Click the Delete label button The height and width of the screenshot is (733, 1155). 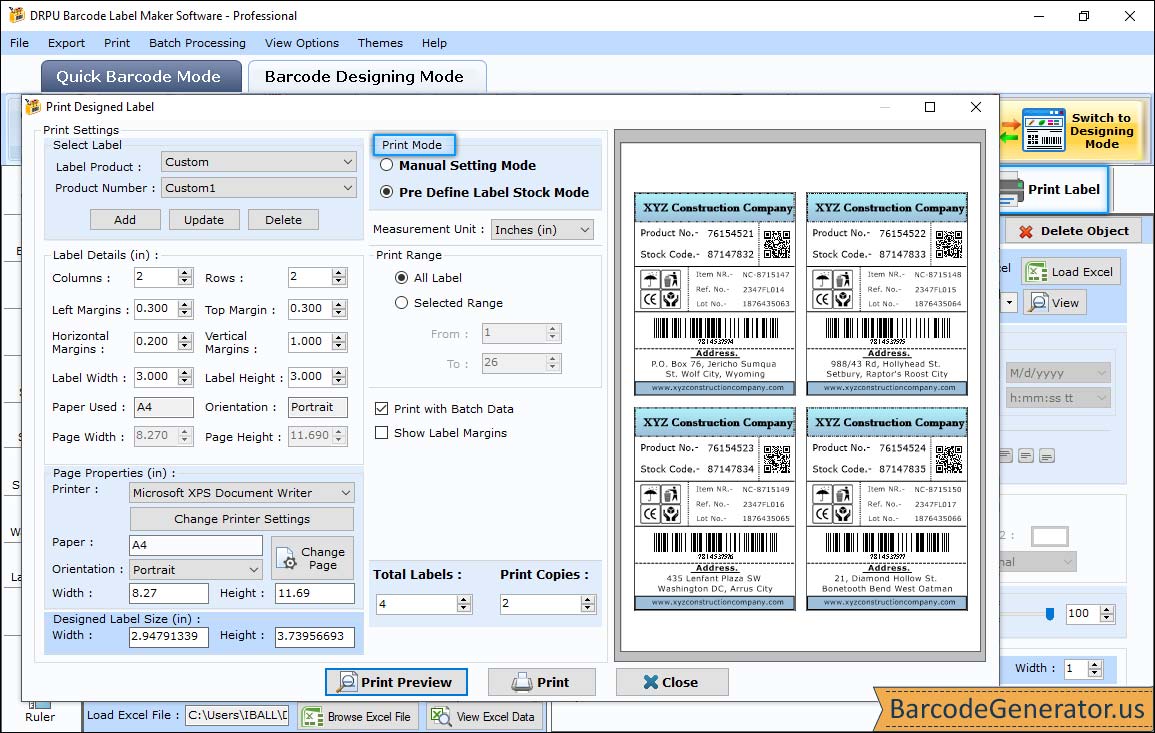(284, 220)
